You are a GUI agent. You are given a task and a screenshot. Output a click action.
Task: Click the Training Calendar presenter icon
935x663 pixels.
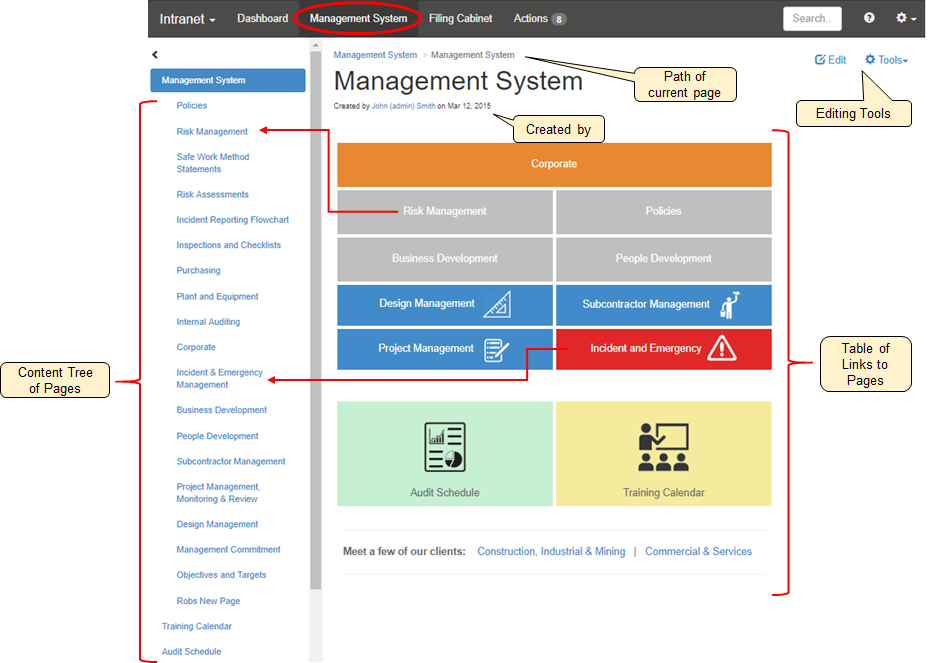pyautogui.click(x=663, y=447)
